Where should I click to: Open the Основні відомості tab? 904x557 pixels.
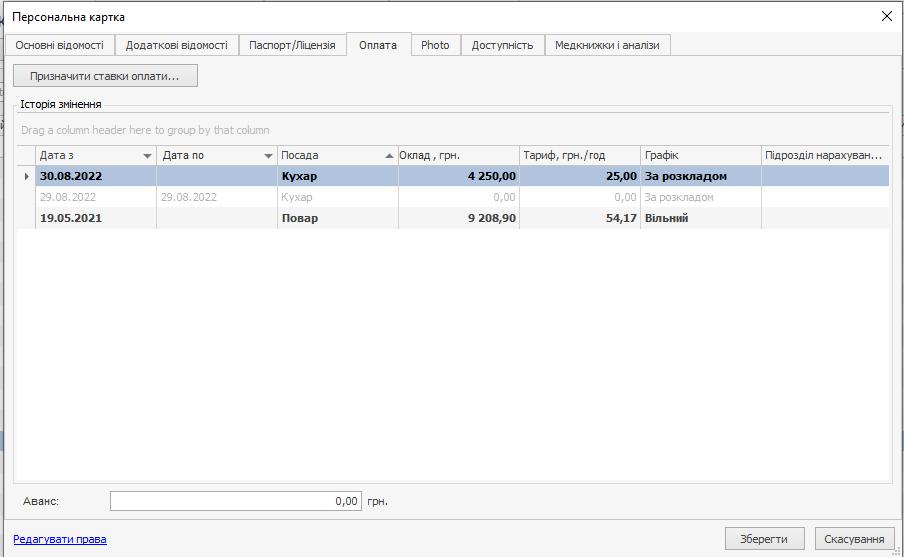point(59,45)
